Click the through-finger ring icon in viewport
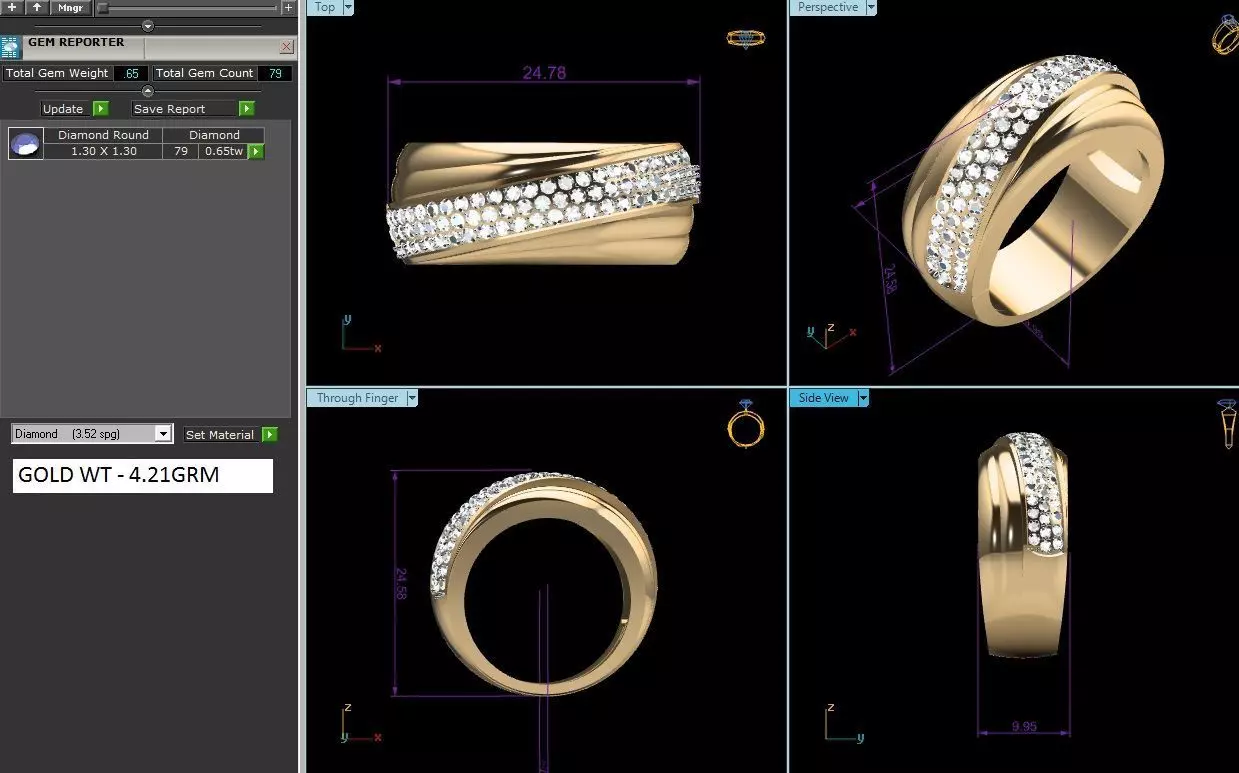 746,424
